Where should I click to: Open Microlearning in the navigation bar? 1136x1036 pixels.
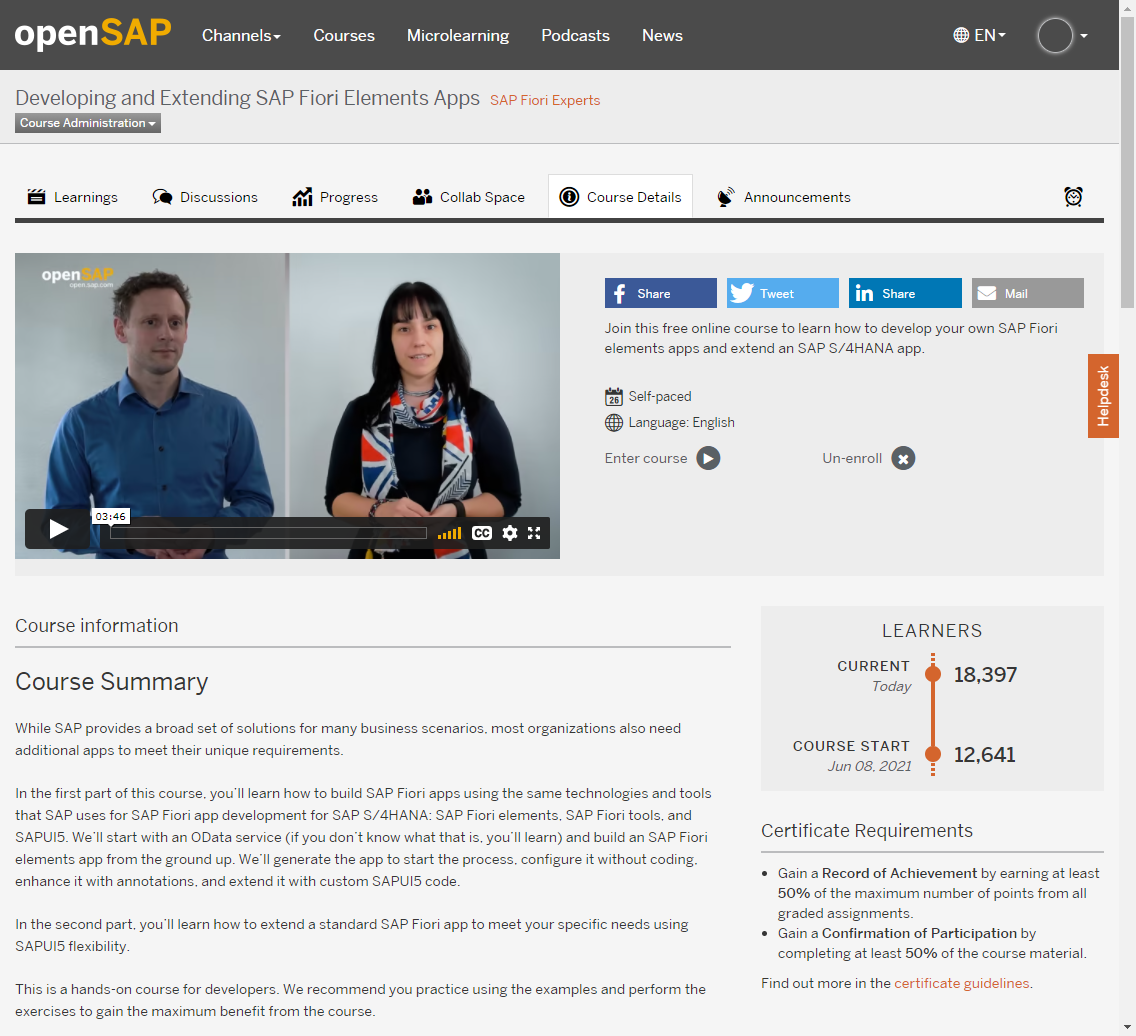point(458,35)
